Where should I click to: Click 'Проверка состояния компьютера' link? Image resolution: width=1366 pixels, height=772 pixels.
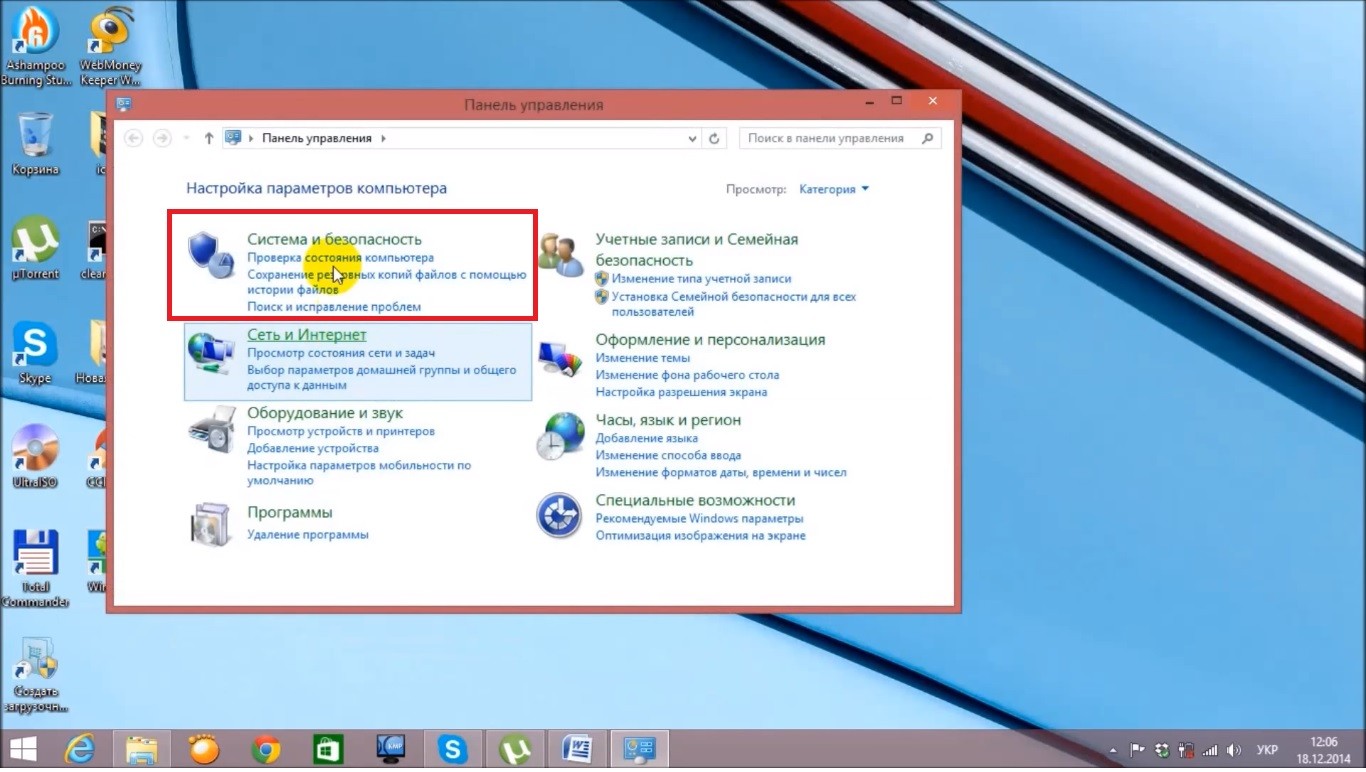(x=340, y=258)
